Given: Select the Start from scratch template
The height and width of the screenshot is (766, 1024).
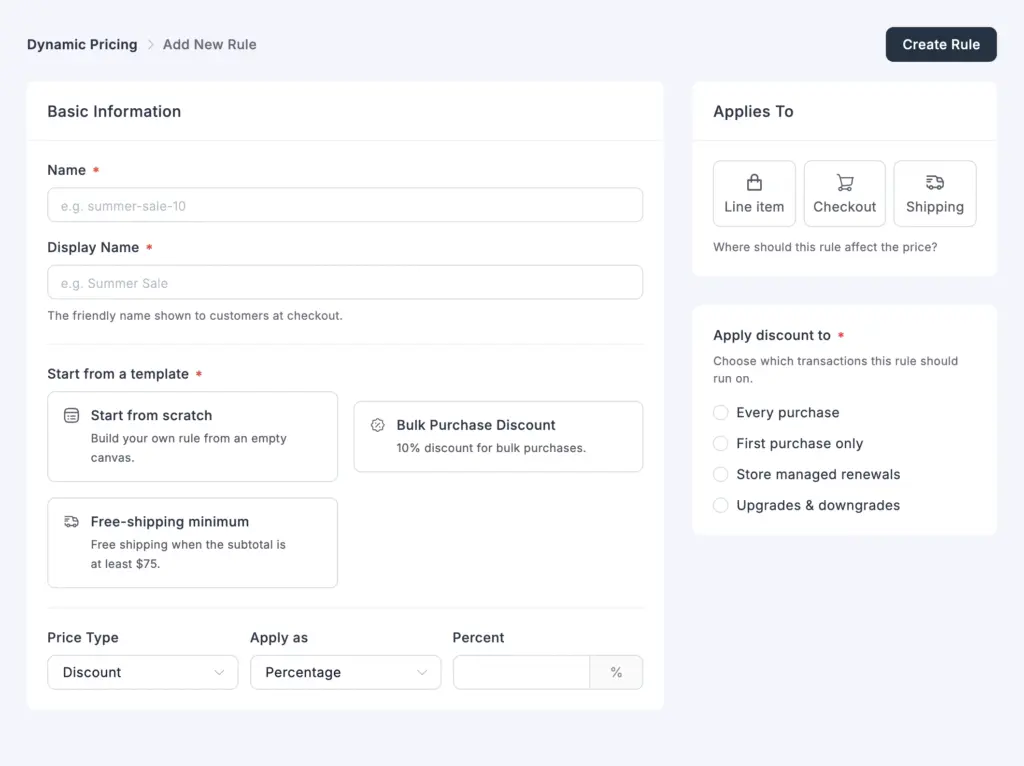Looking at the screenshot, I should tap(193, 436).
